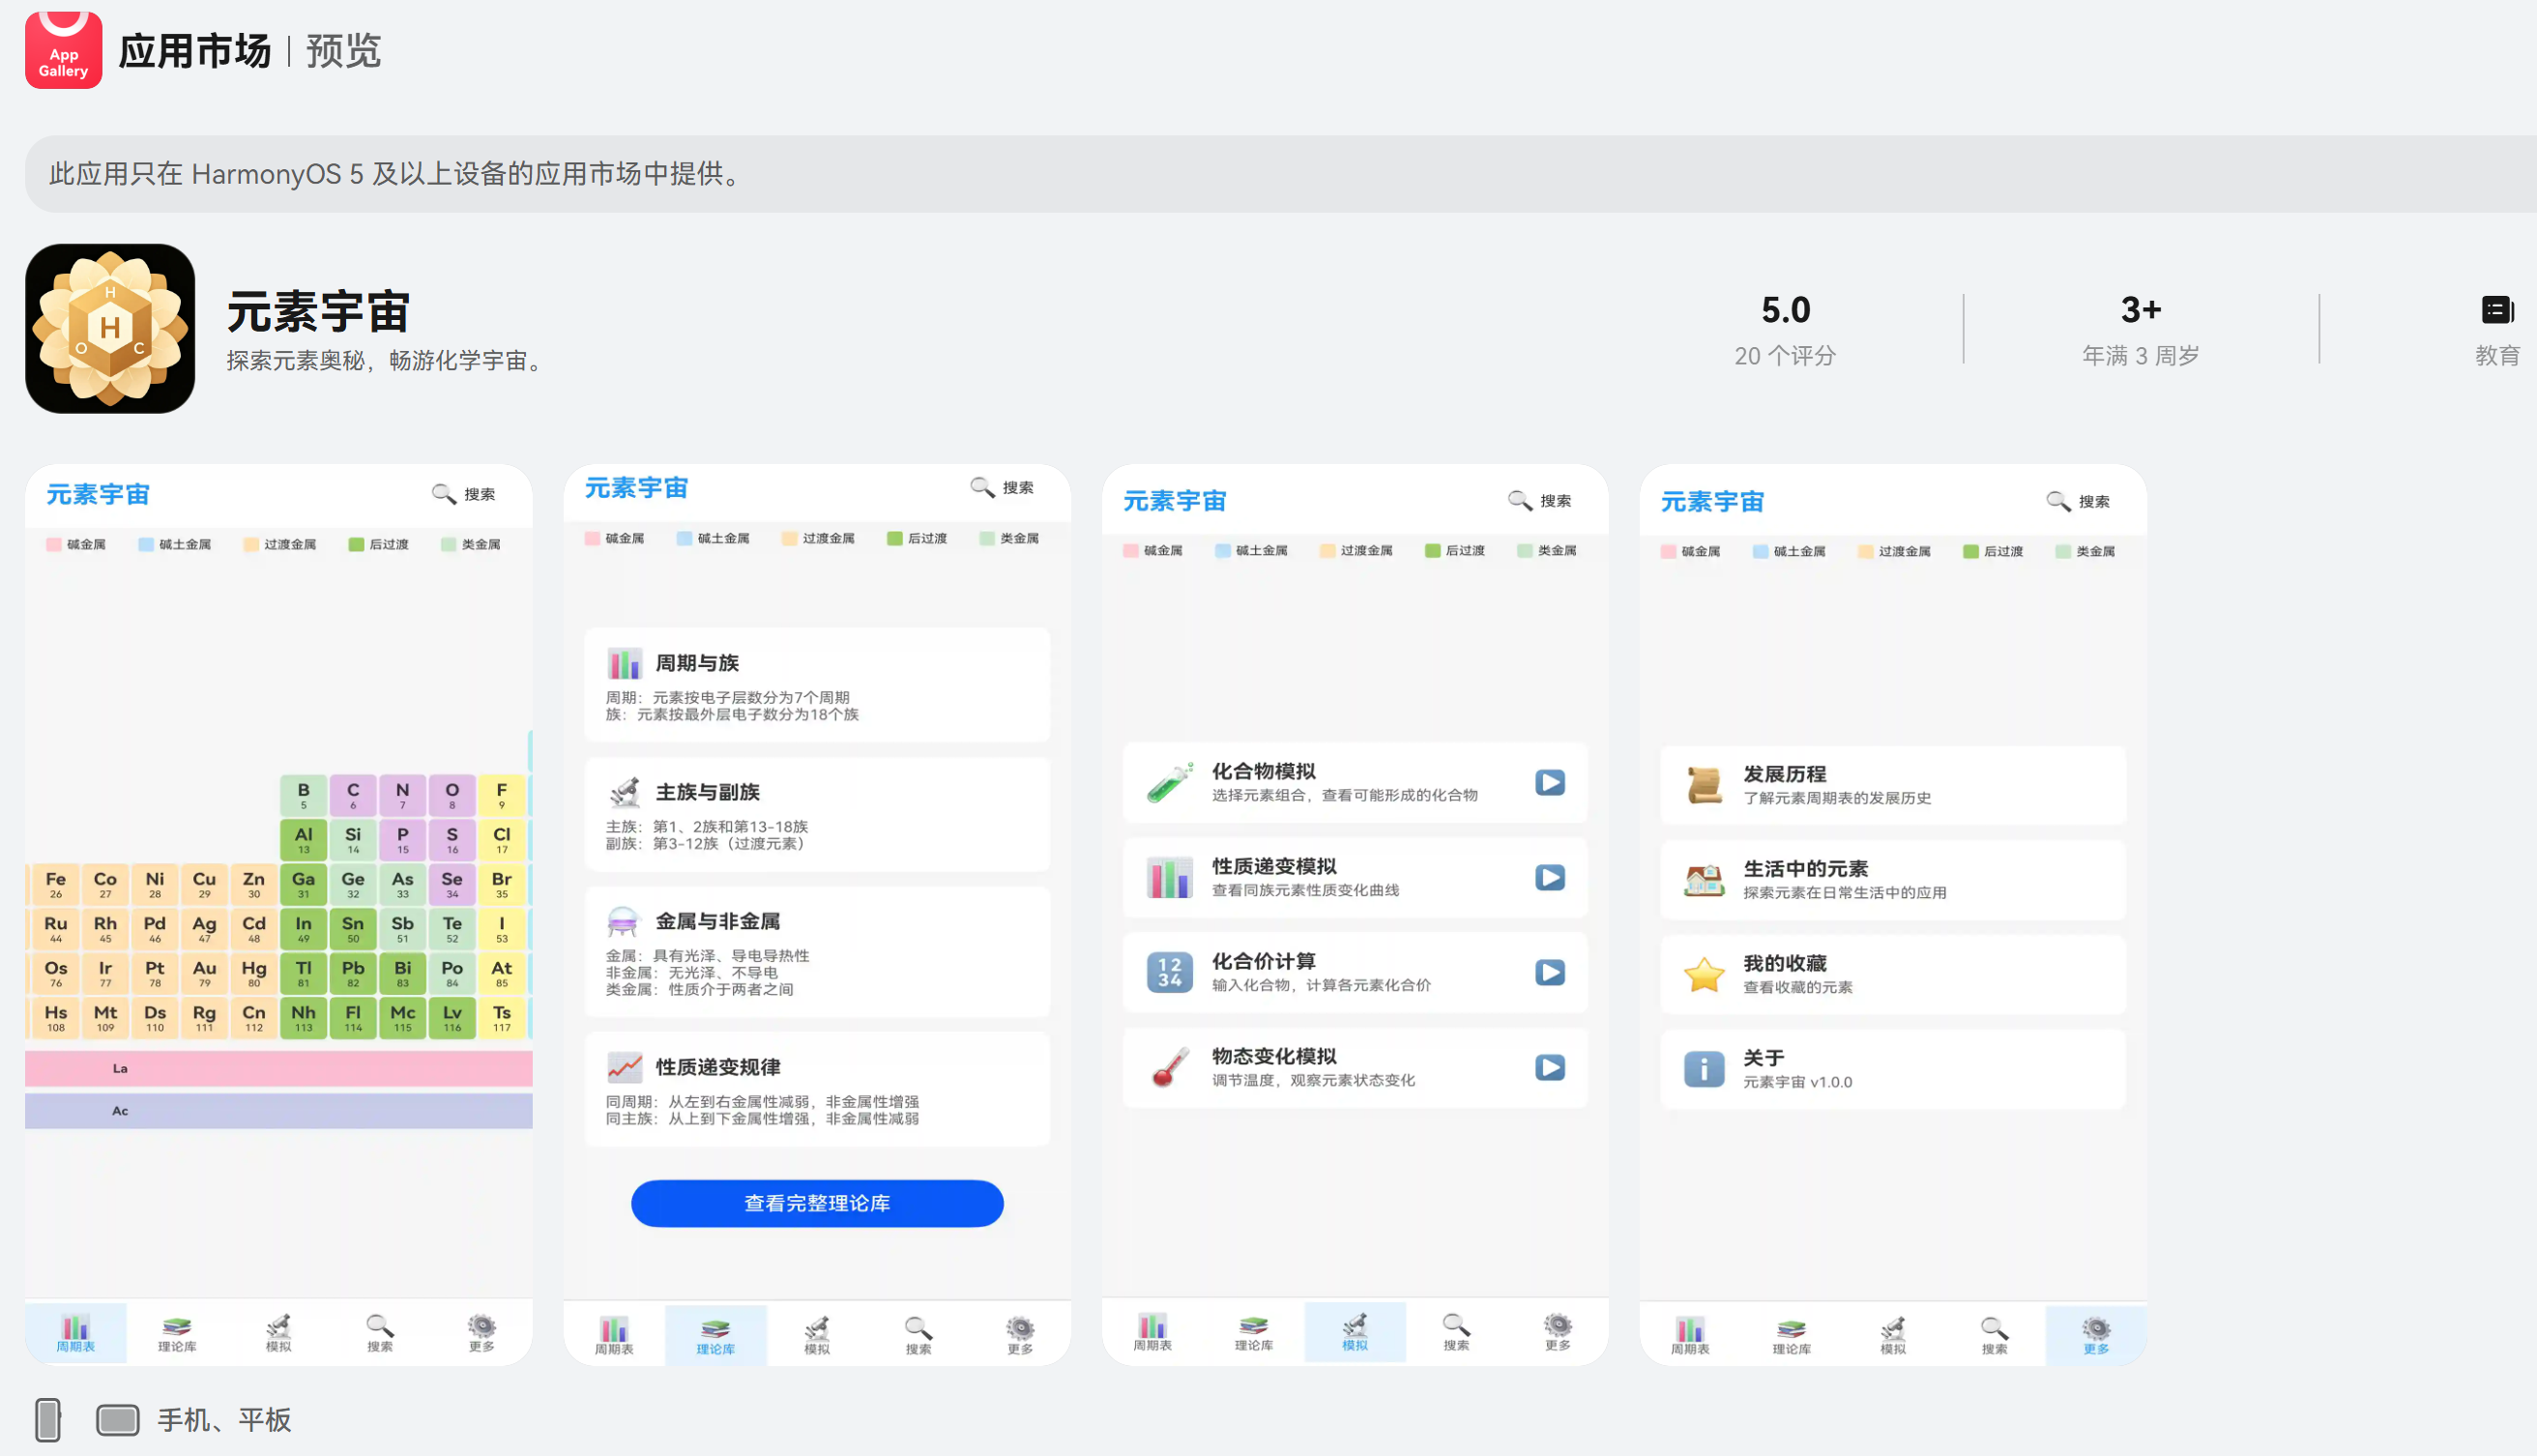Screen dimensions: 2537x1456
Task: Select the Au element cell
Action: [204, 973]
